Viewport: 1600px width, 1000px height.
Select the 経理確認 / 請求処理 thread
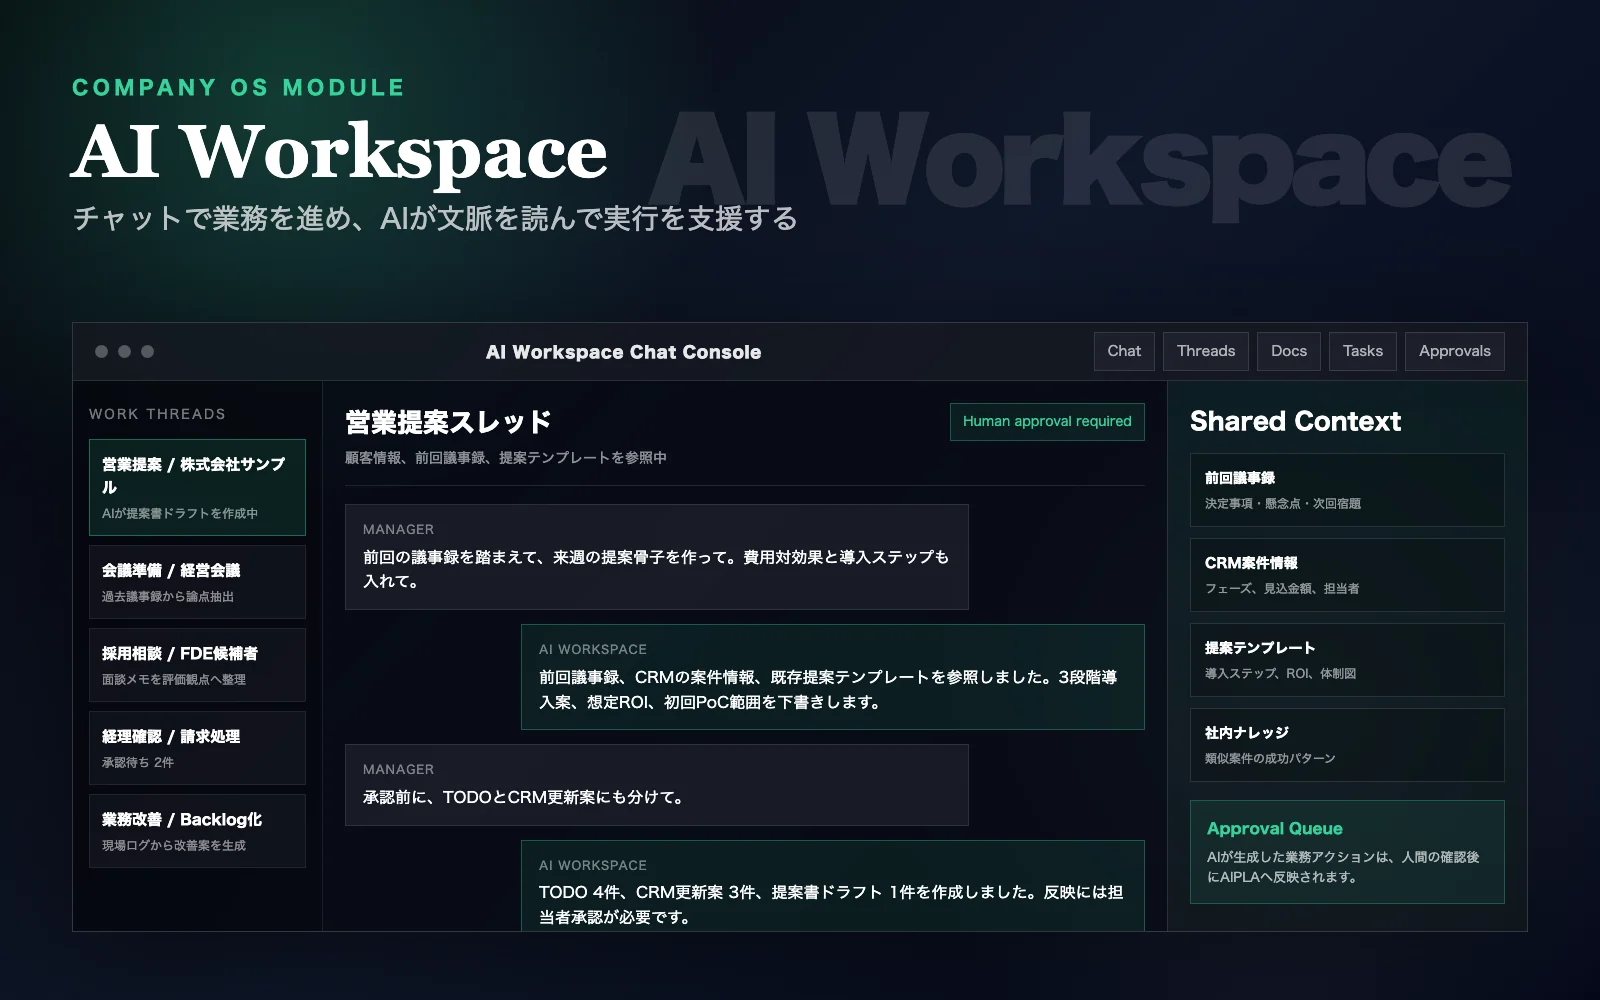(197, 748)
